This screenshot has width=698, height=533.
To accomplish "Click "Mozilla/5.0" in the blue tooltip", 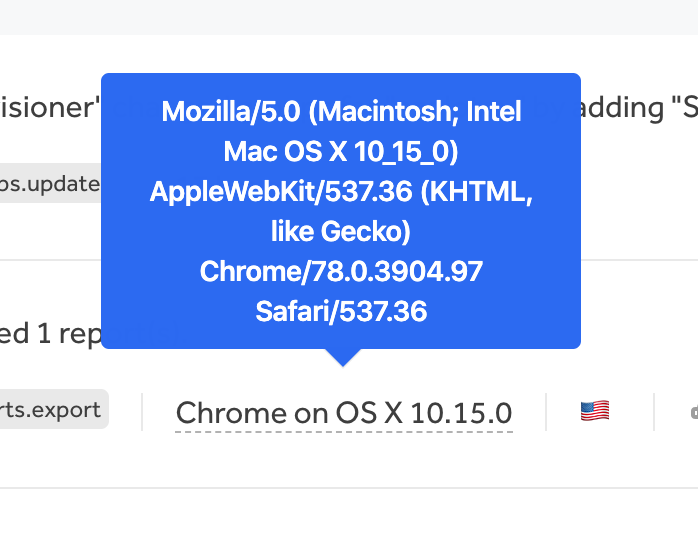I will [228, 111].
